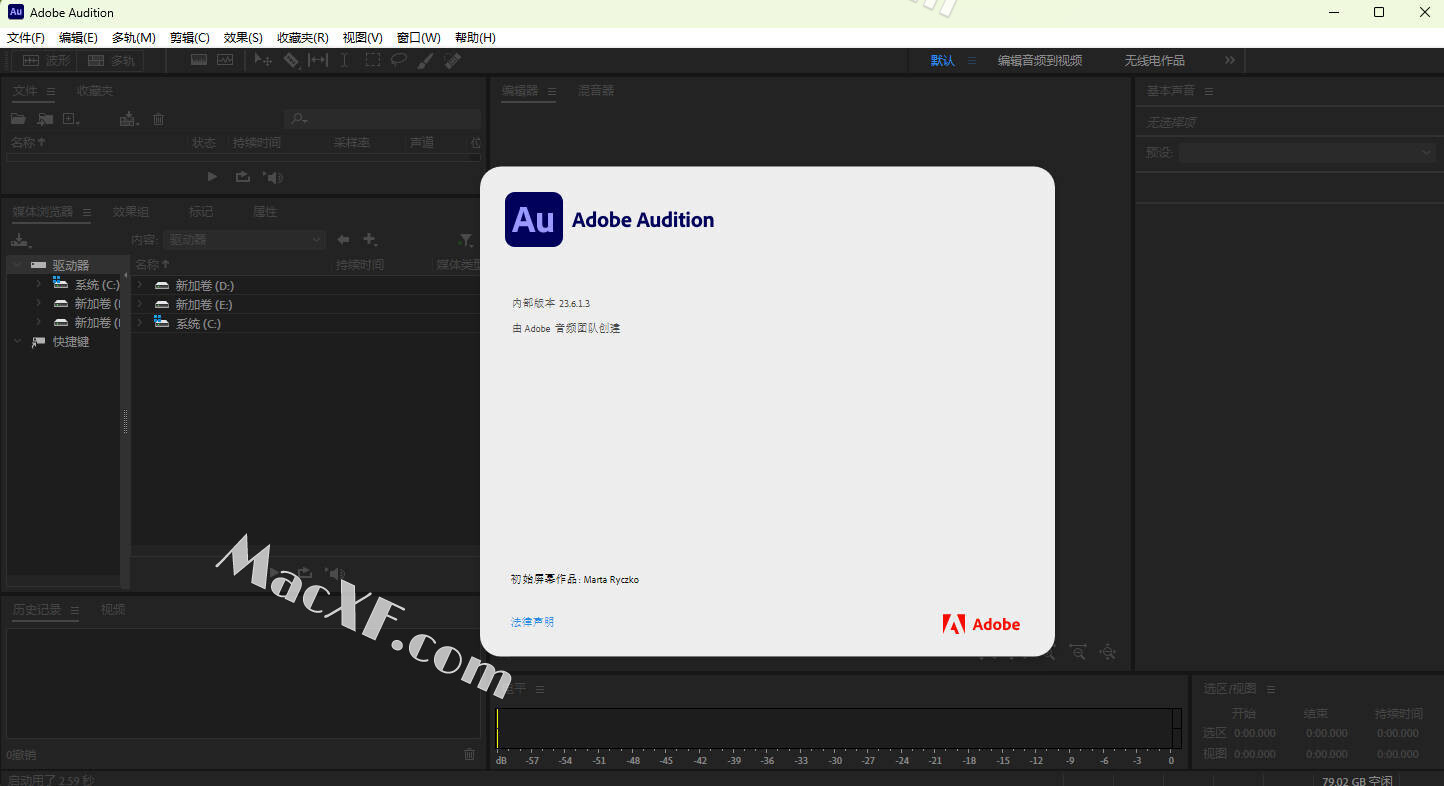
Task: Collapse the 快捷键 tree node
Action: (17, 342)
